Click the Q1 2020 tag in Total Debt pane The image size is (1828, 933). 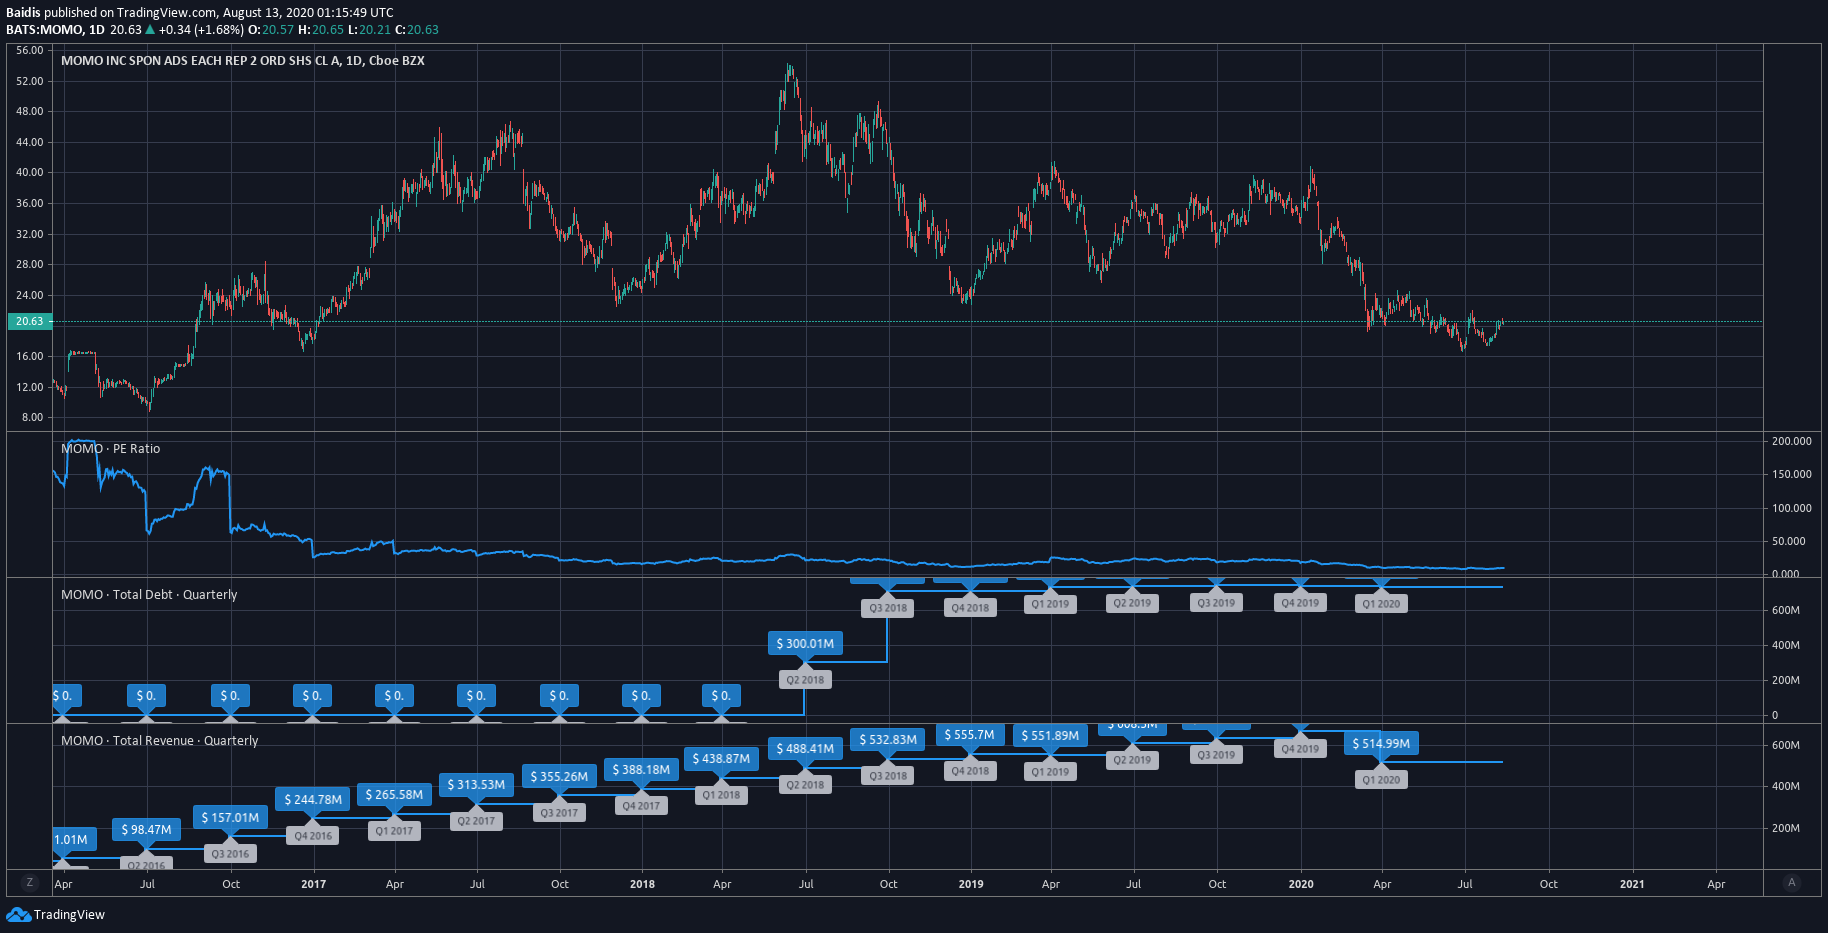click(x=1381, y=604)
